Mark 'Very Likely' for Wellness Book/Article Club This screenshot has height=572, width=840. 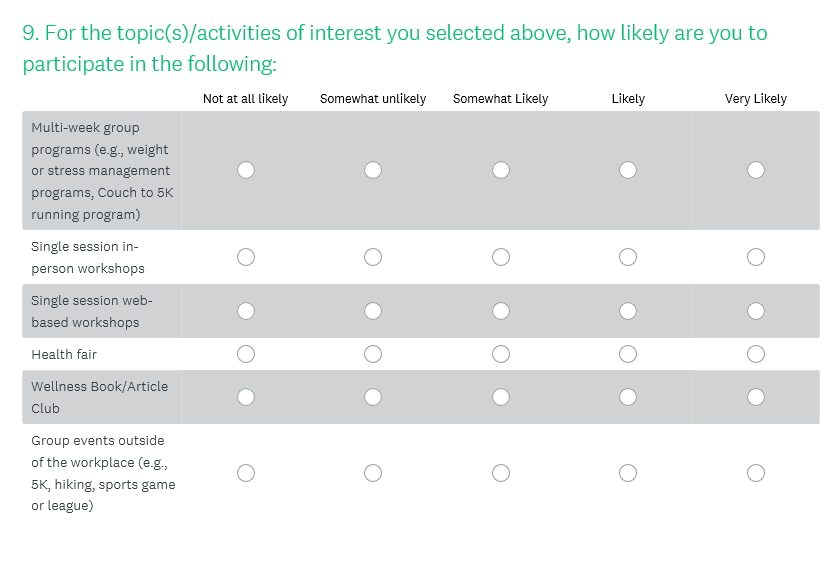point(756,397)
